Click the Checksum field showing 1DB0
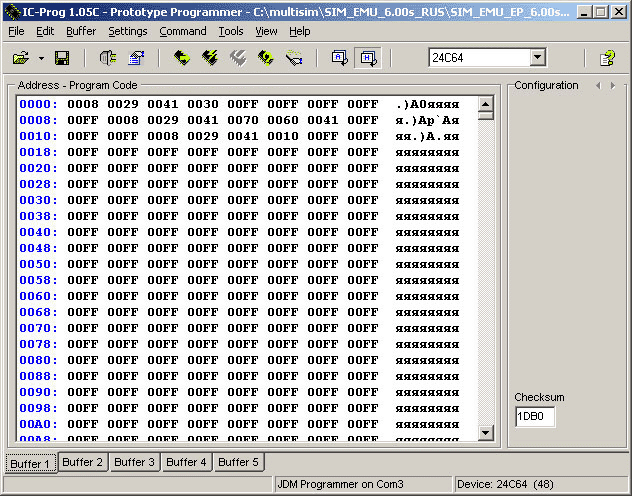This screenshot has height=496, width=632. [x=534, y=417]
